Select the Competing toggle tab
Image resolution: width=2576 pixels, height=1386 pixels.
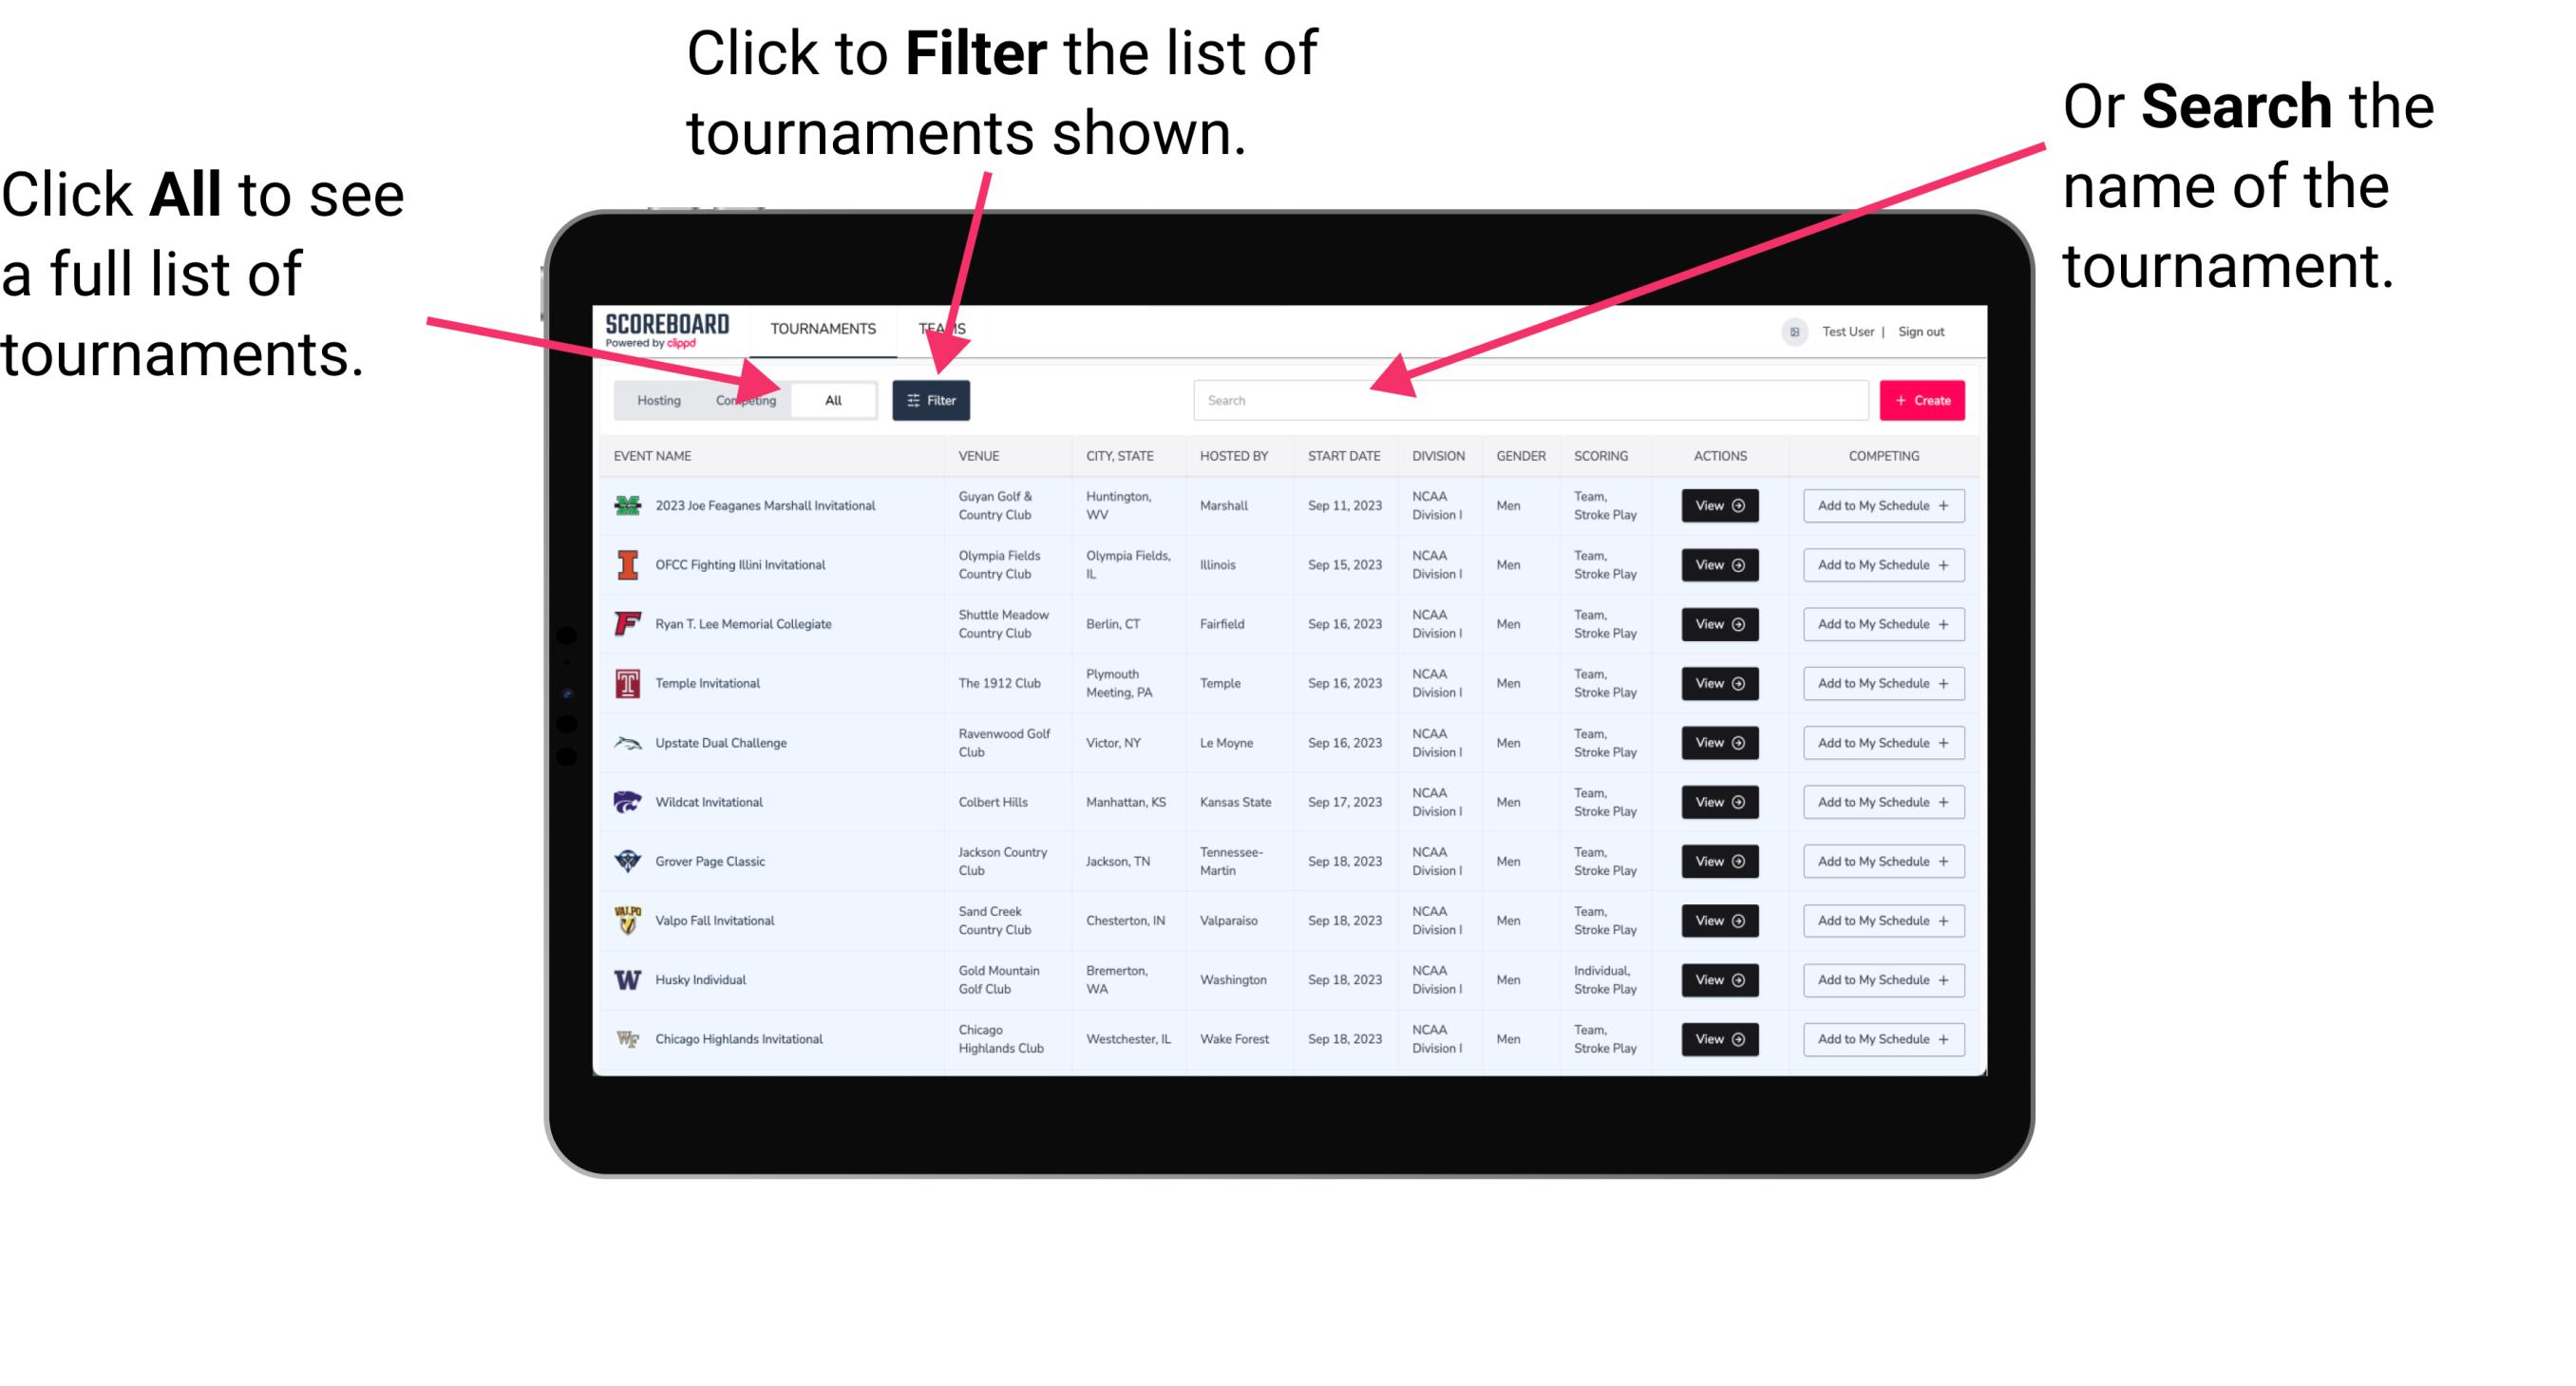744,401
